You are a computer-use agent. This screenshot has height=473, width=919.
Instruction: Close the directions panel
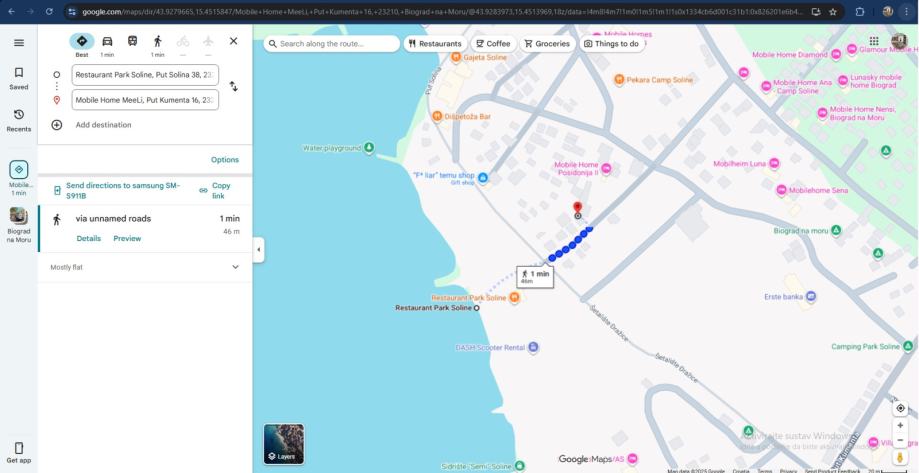click(x=233, y=41)
